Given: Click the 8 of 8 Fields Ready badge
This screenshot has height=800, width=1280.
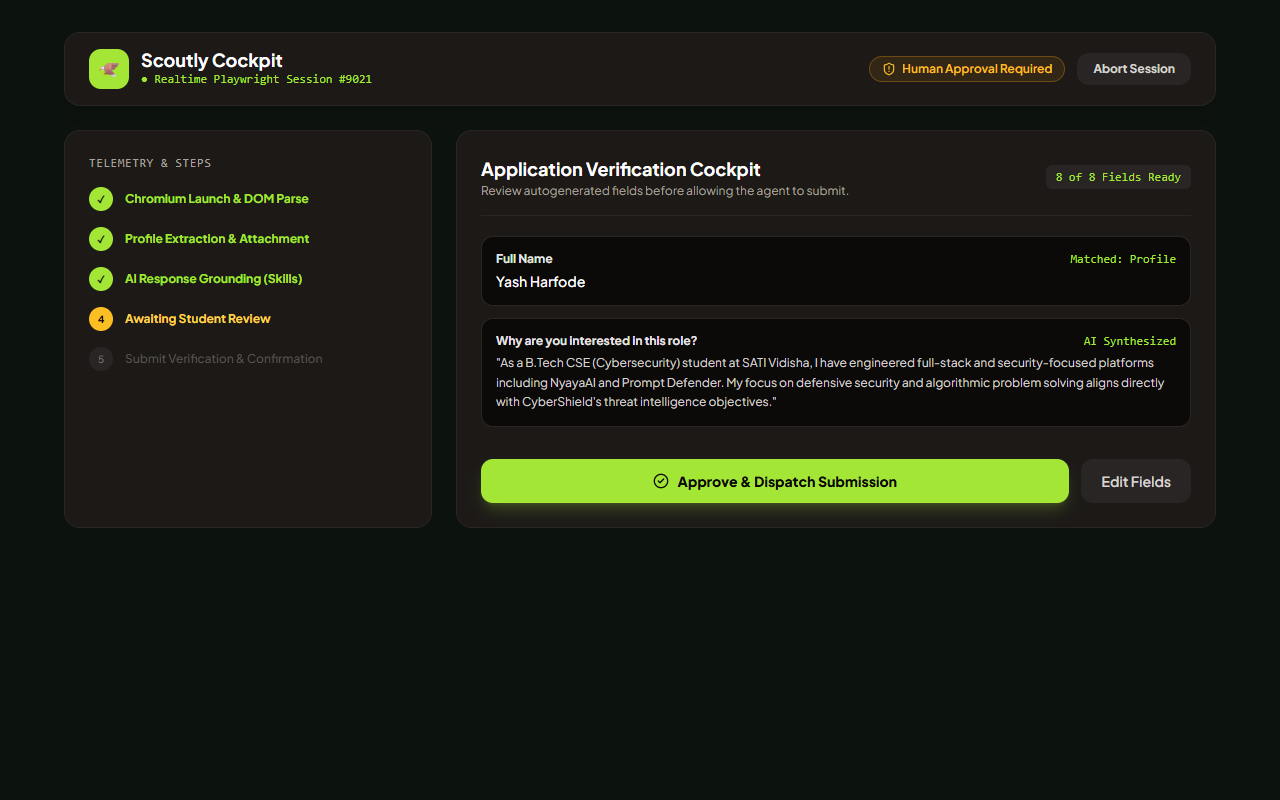Looking at the screenshot, I should click(x=1118, y=177).
